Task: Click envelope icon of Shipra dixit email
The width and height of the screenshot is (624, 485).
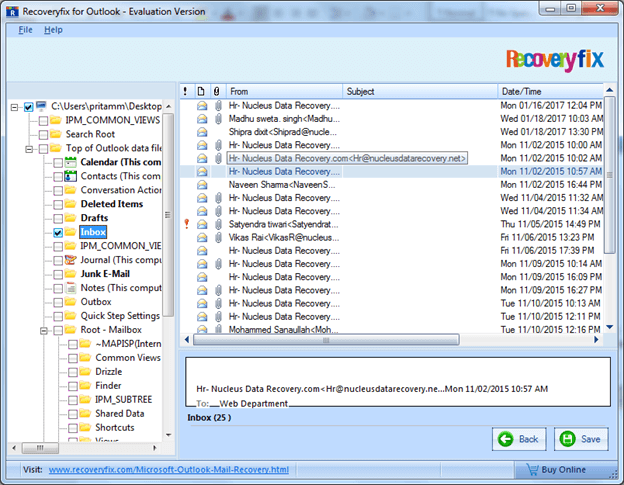Action: (202, 132)
